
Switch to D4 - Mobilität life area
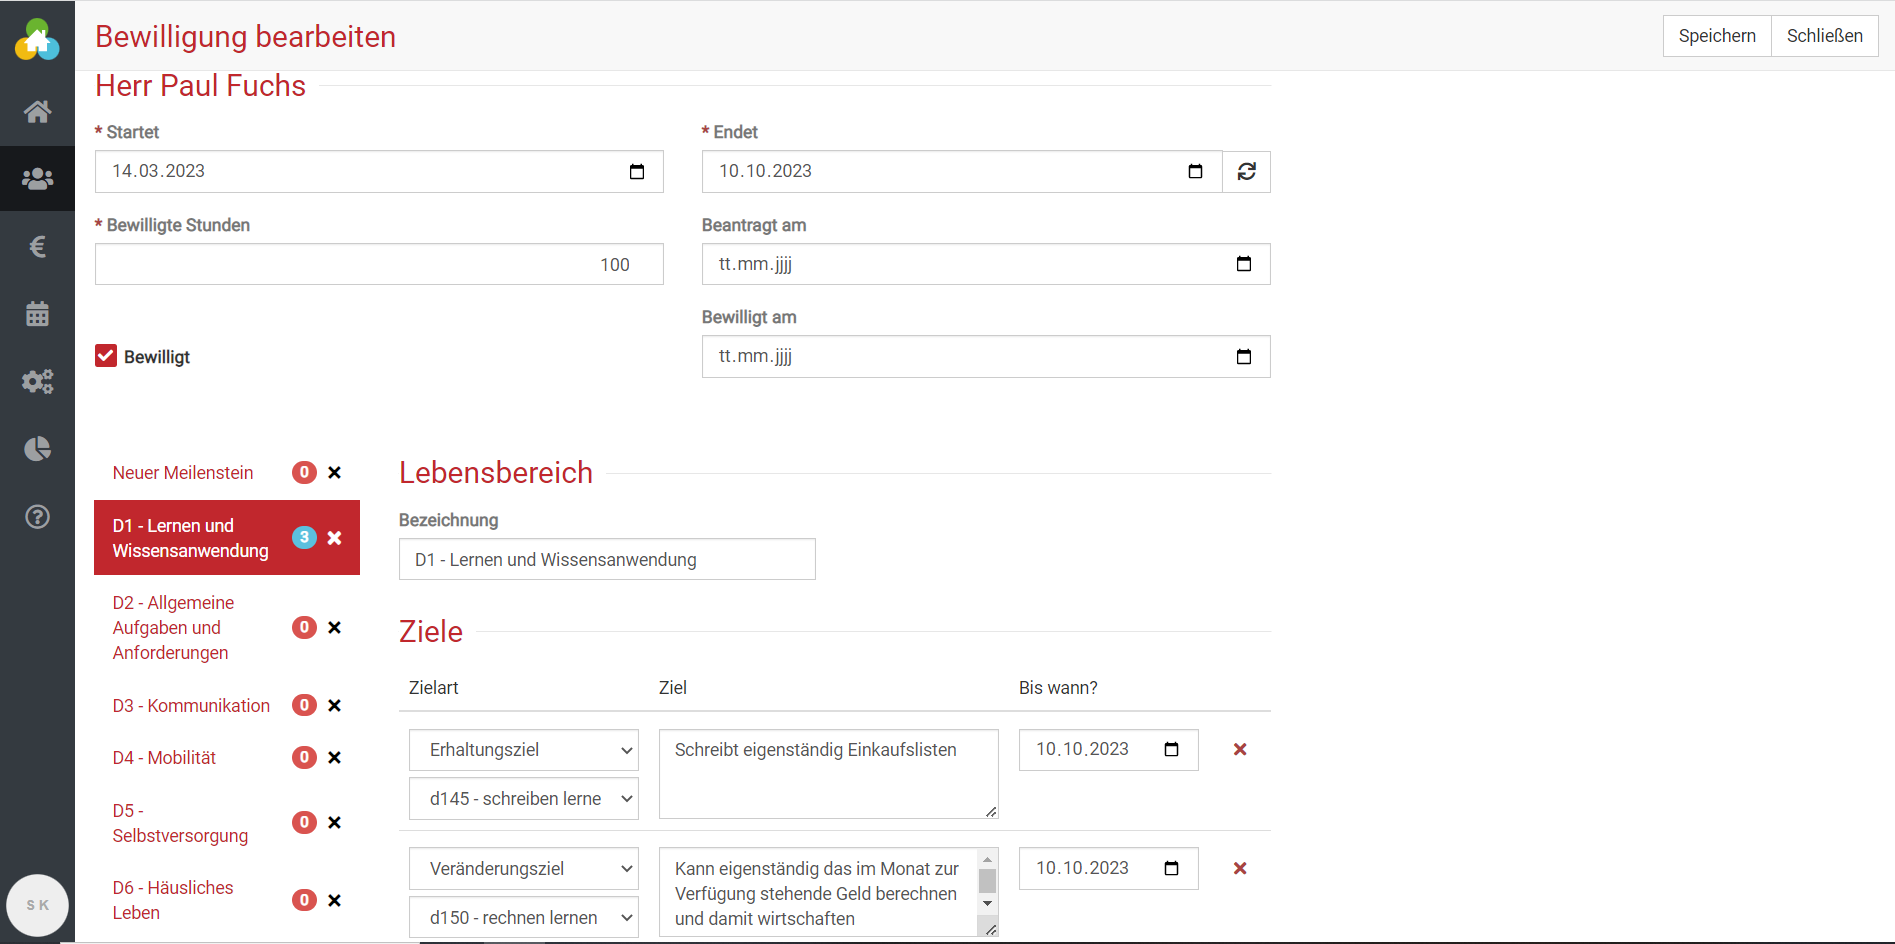(x=164, y=758)
